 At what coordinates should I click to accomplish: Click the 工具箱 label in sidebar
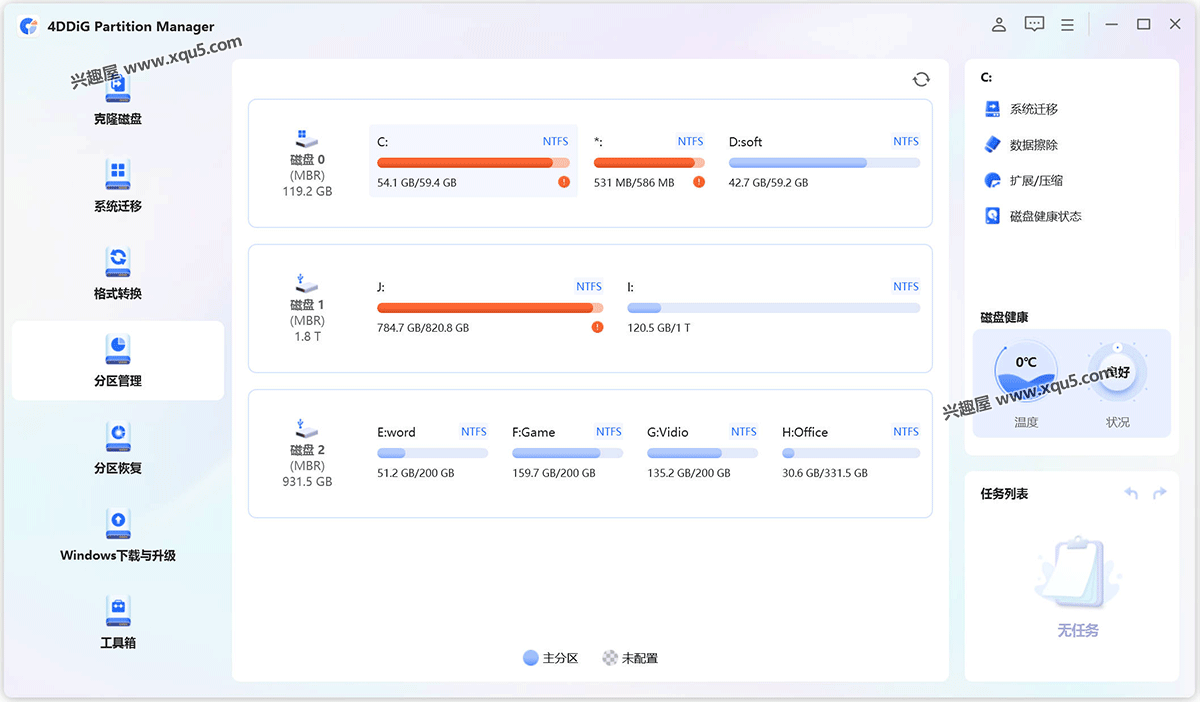[x=118, y=643]
